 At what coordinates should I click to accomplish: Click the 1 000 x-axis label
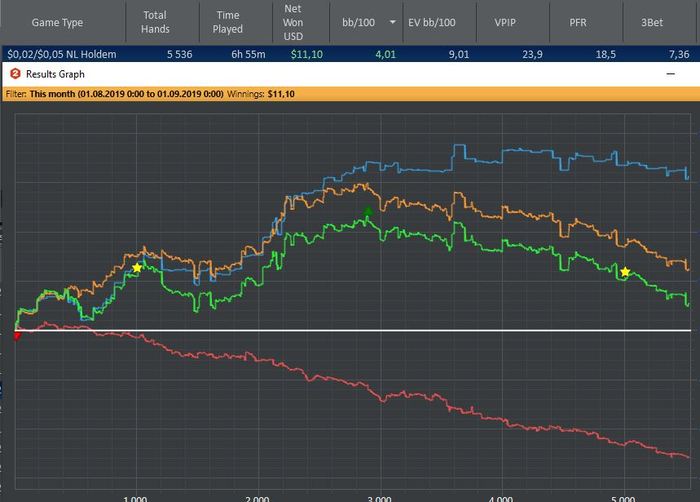click(x=135, y=498)
